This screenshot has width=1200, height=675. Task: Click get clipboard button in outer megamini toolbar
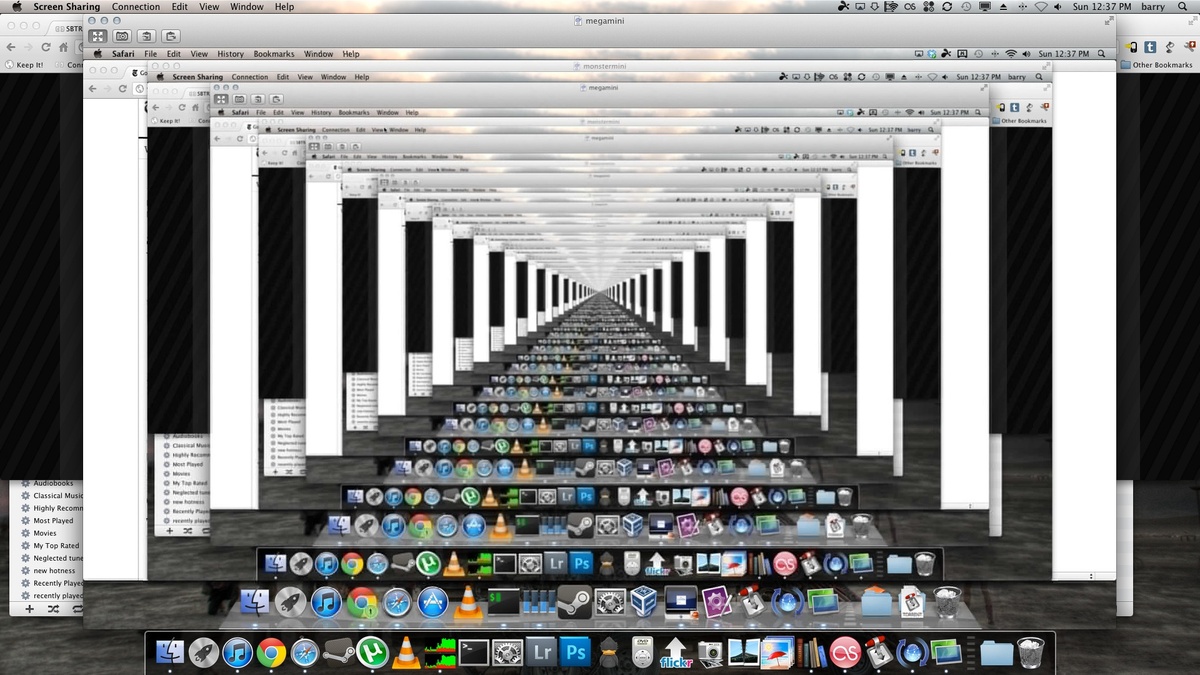pyautogui.click(x=148, y=36)
